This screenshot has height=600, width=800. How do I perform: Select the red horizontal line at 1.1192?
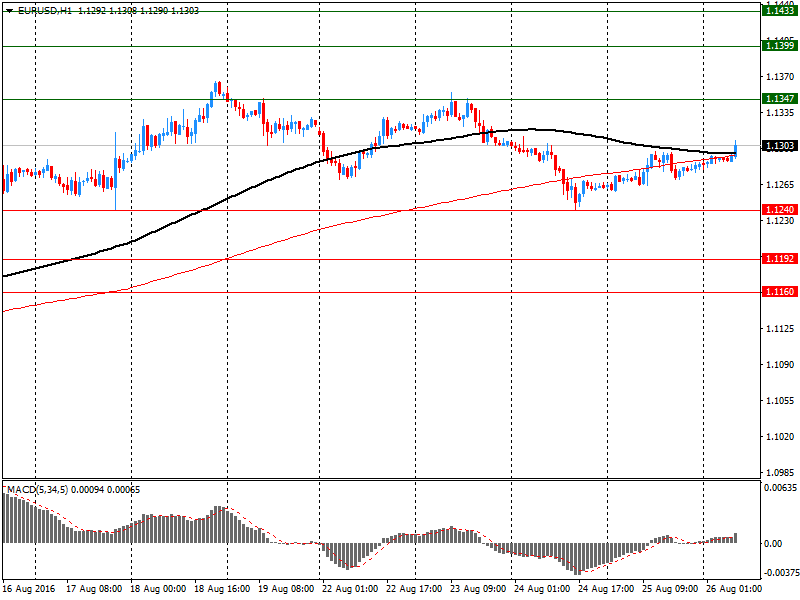point(382,259)
